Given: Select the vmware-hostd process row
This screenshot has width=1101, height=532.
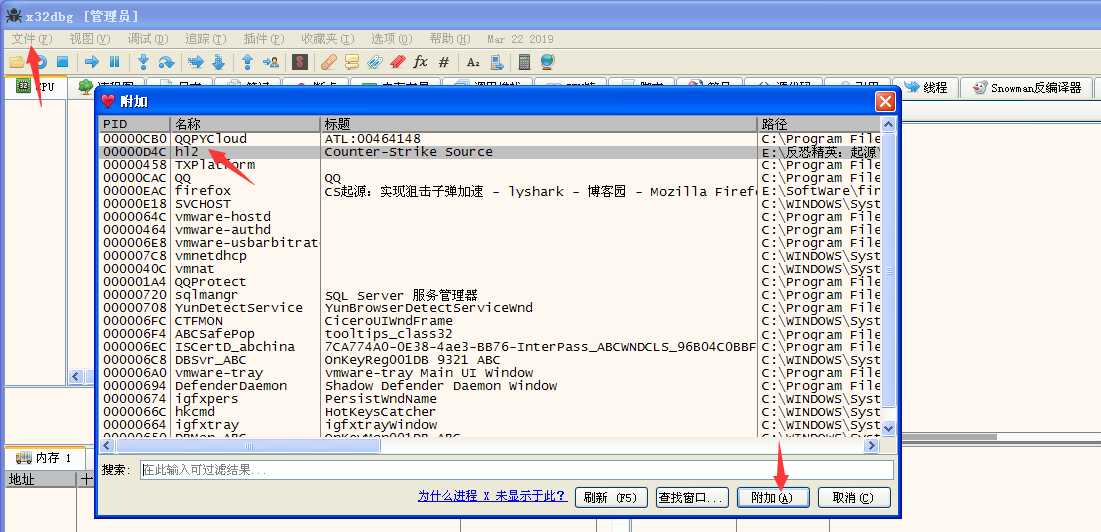Looking at the screenshot, I should point(489,217).
